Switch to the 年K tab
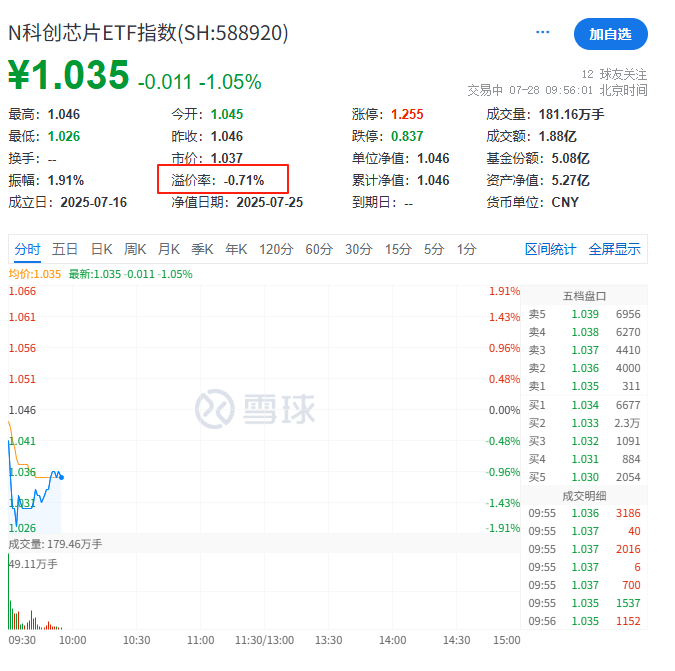This screenshot has height=671, width=675. click(x=236, y=249)
